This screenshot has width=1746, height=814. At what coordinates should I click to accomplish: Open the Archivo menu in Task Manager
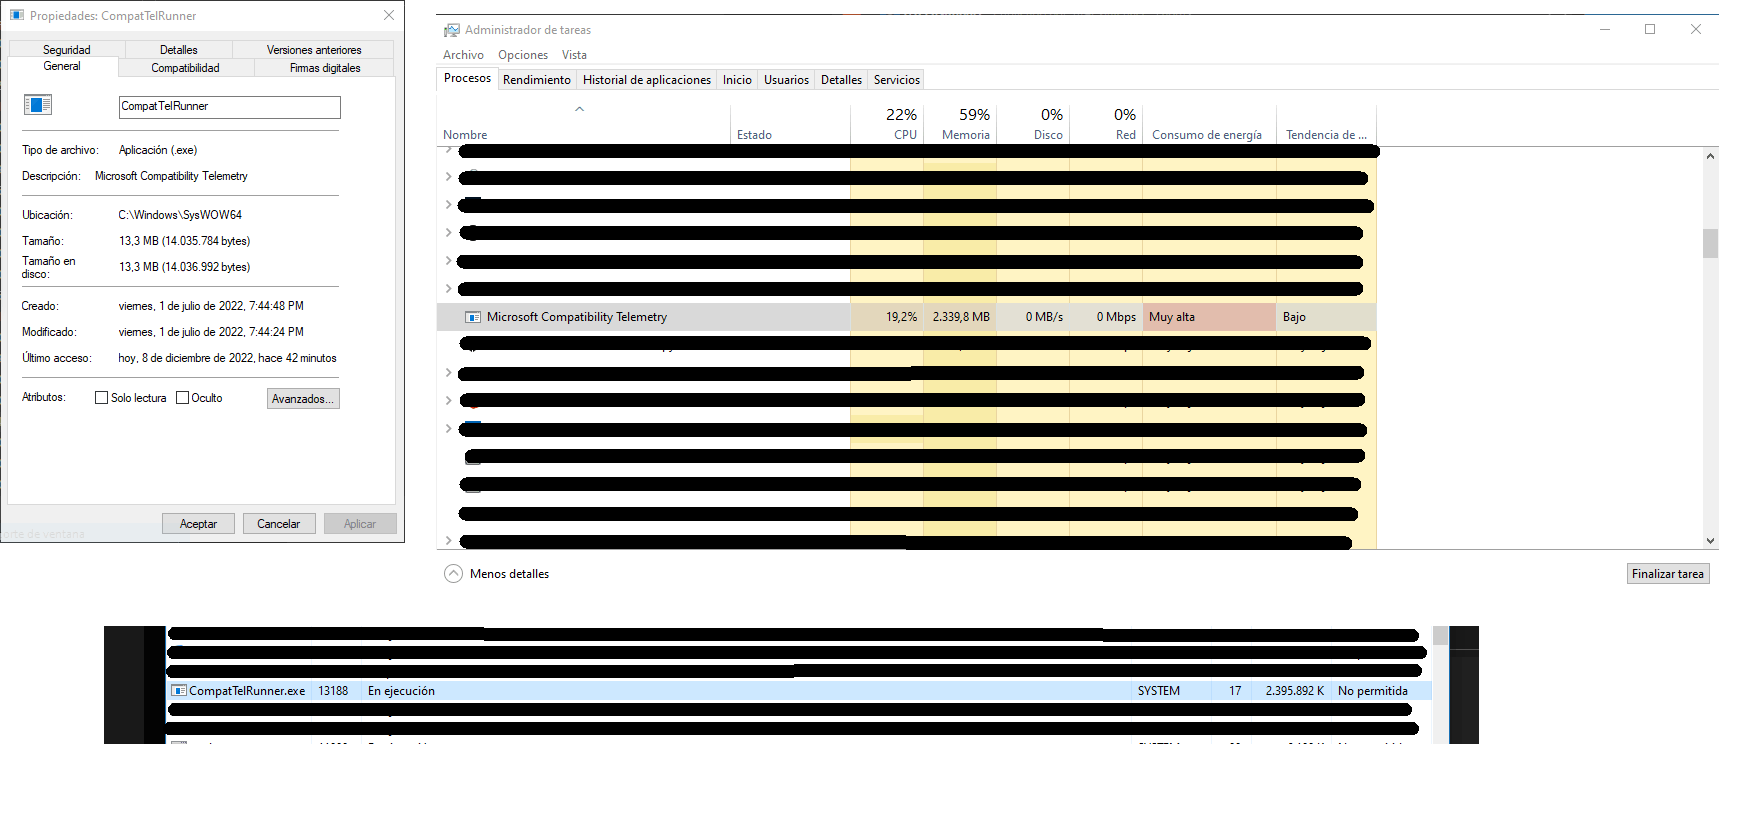463,55
